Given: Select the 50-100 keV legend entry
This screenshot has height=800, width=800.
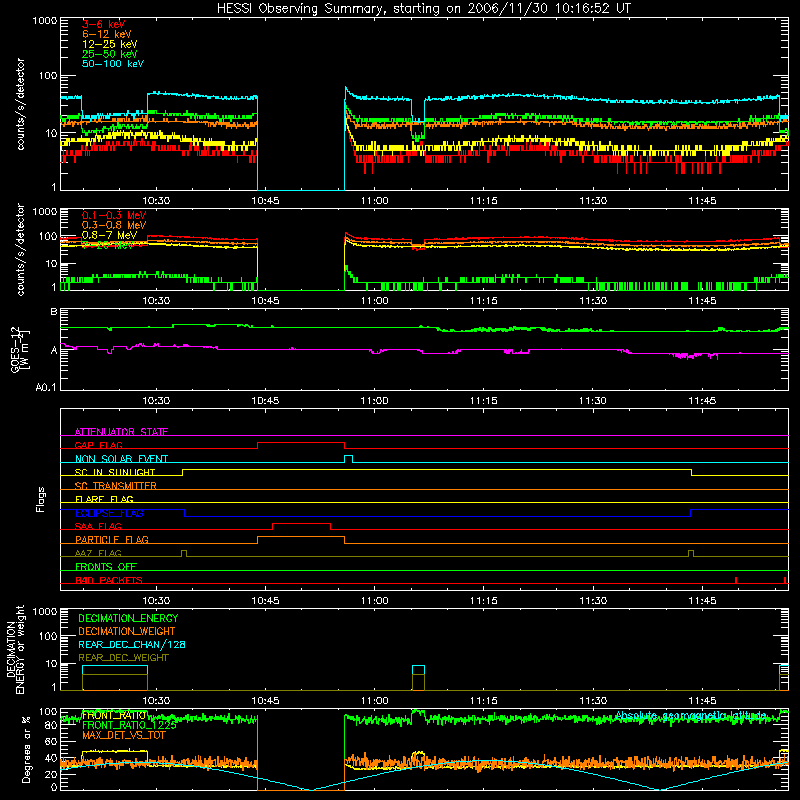Looking at the screenshot, I should [x=113, y=64].
